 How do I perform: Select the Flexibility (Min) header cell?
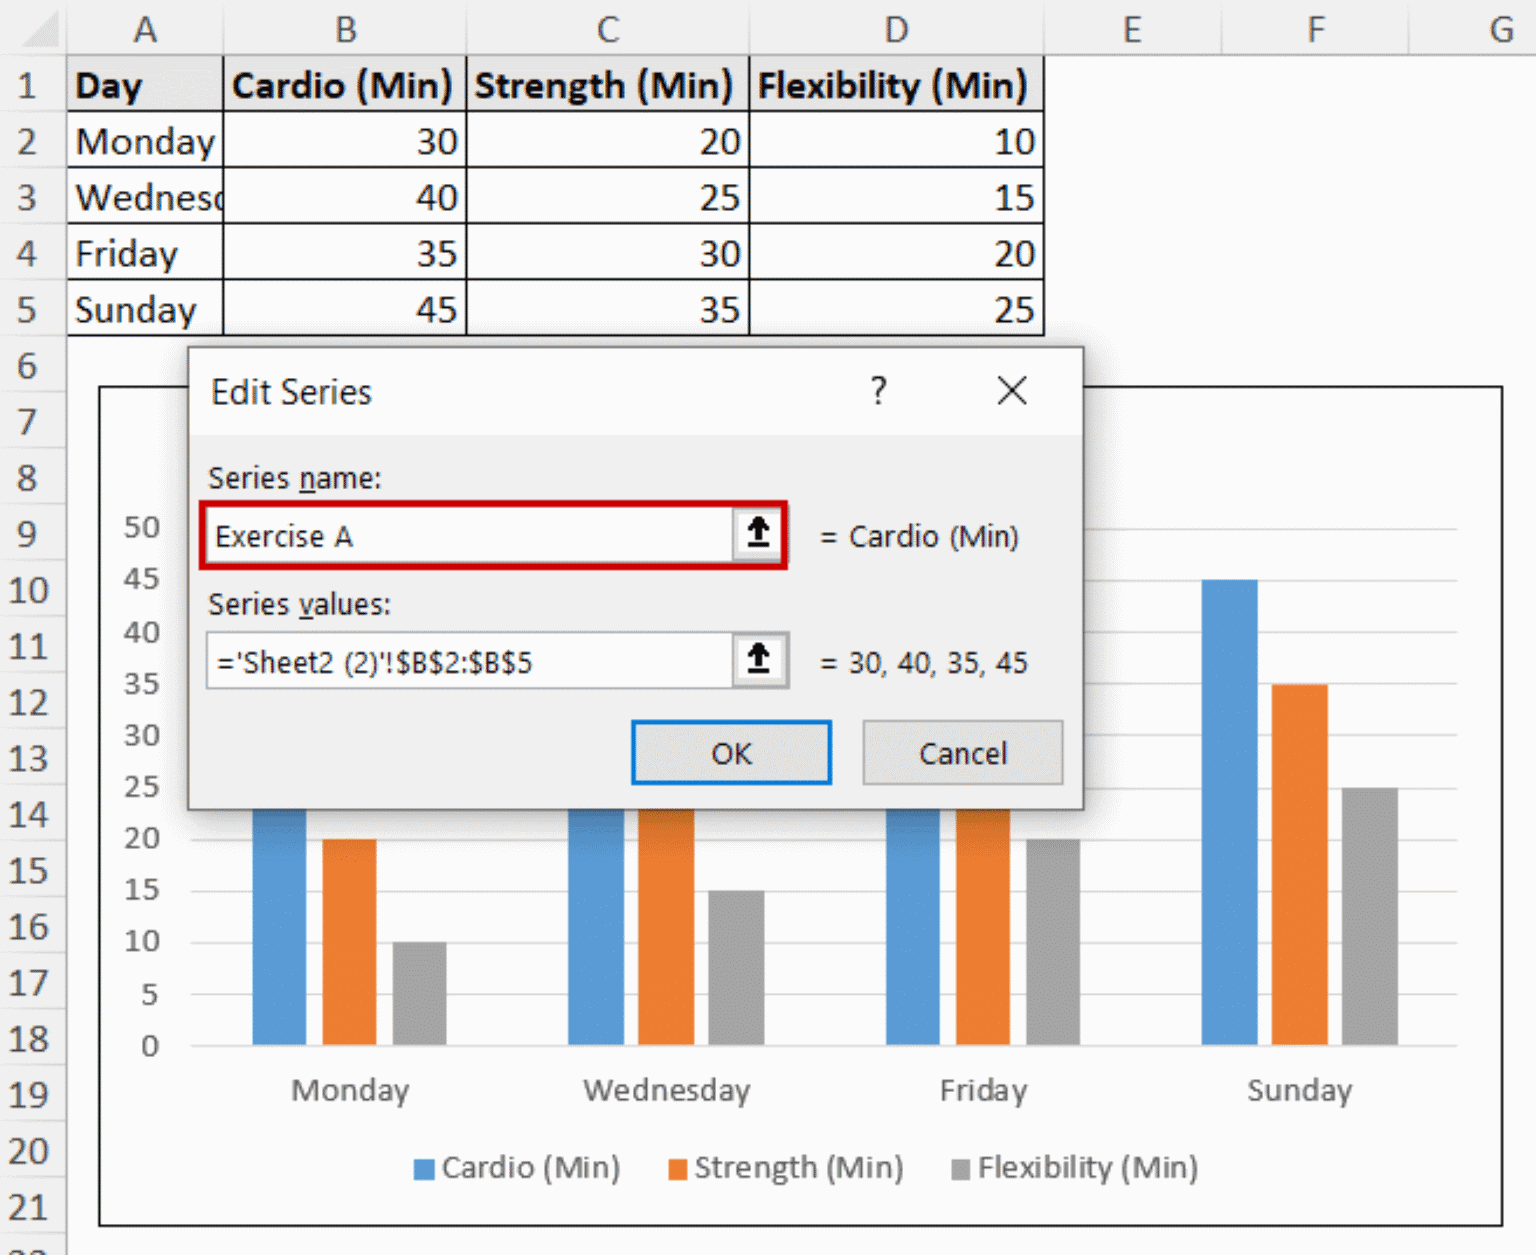click(x=895, y=85)
